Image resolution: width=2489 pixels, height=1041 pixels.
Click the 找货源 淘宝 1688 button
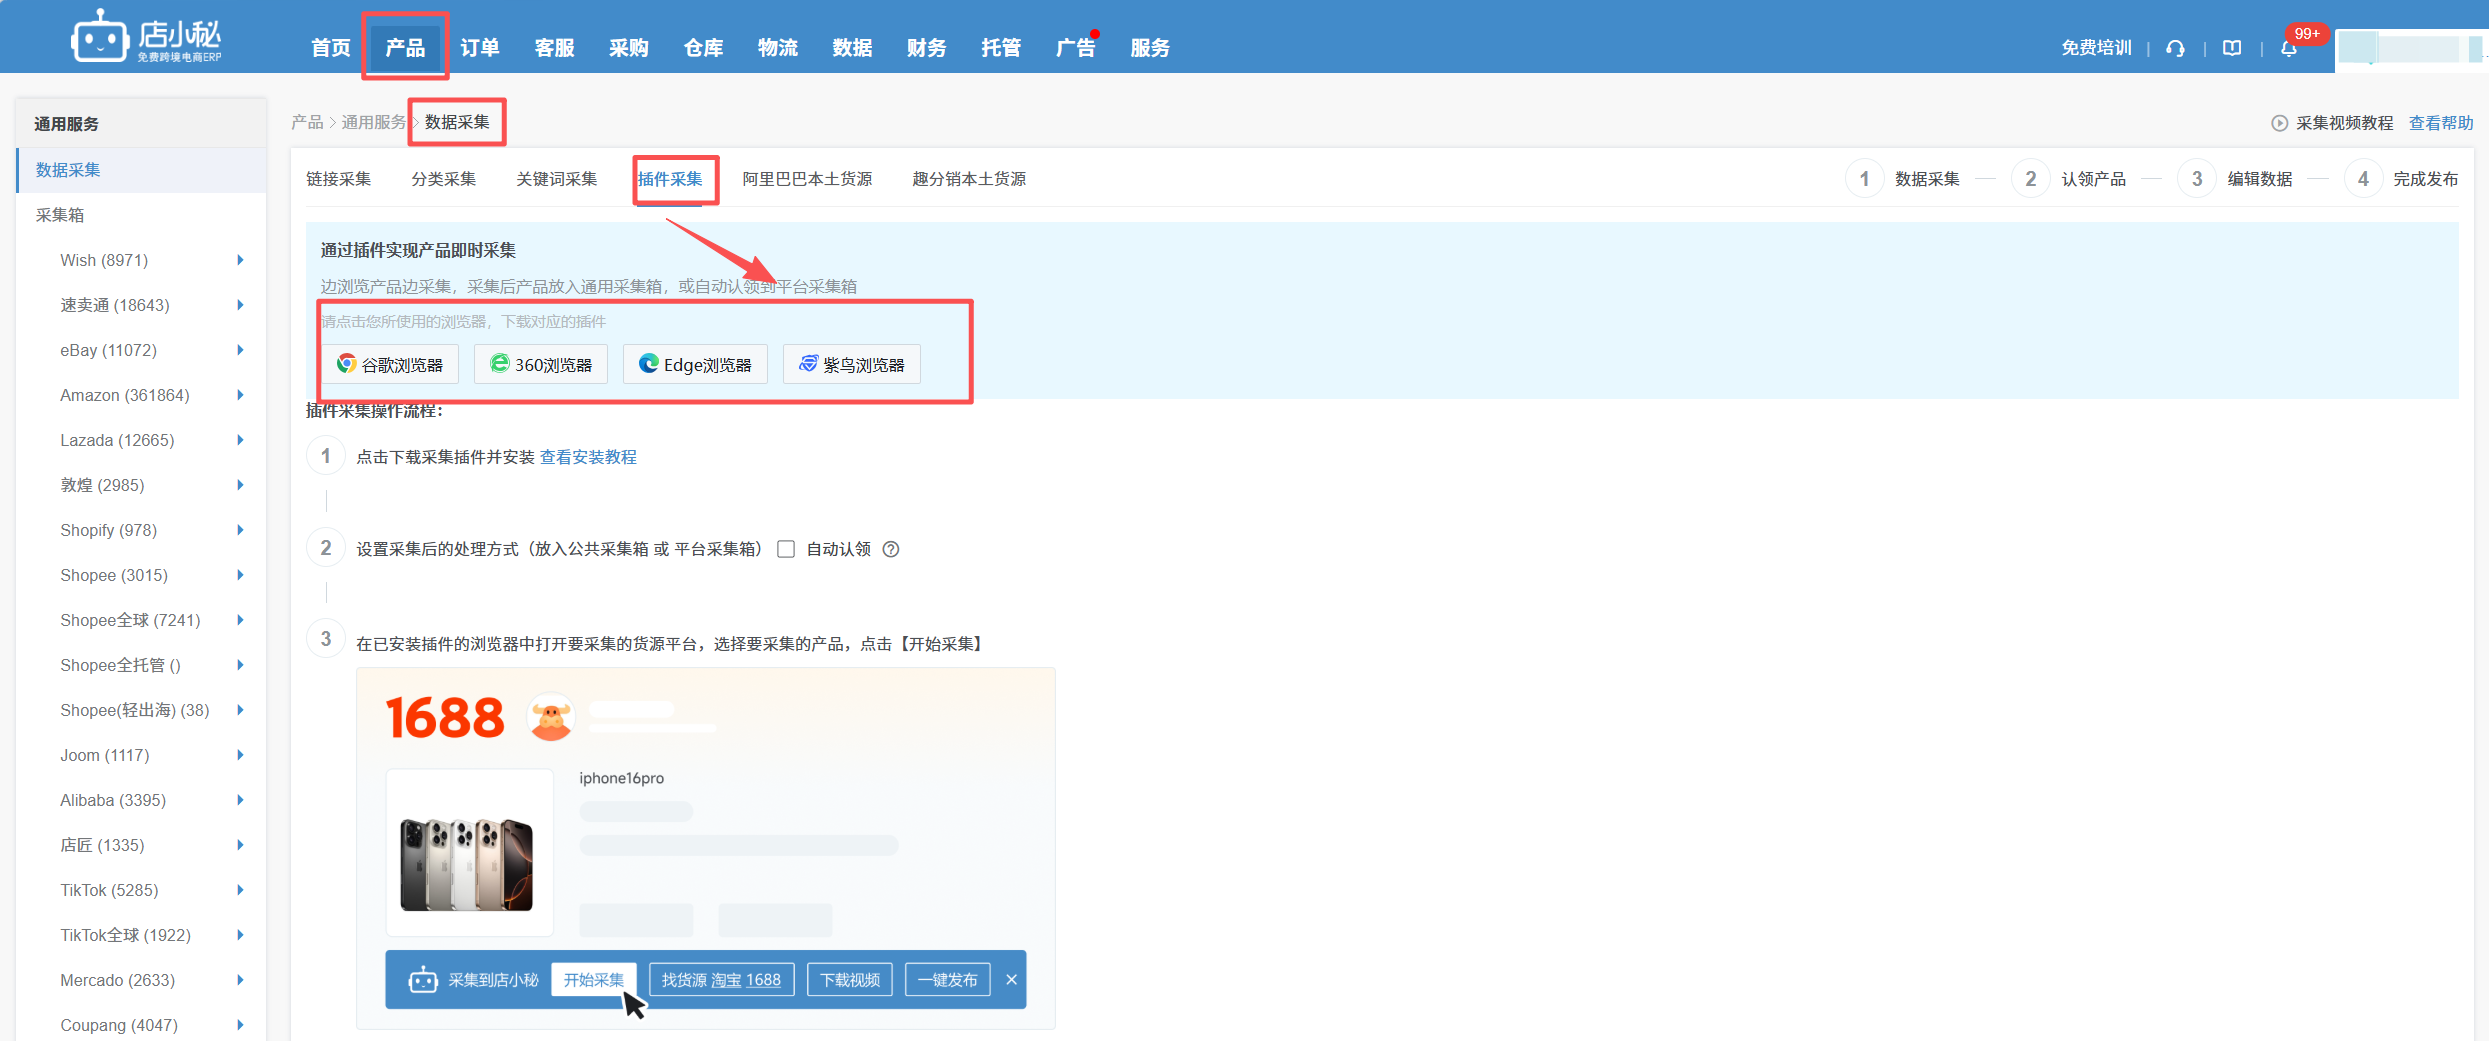[721, 980]
